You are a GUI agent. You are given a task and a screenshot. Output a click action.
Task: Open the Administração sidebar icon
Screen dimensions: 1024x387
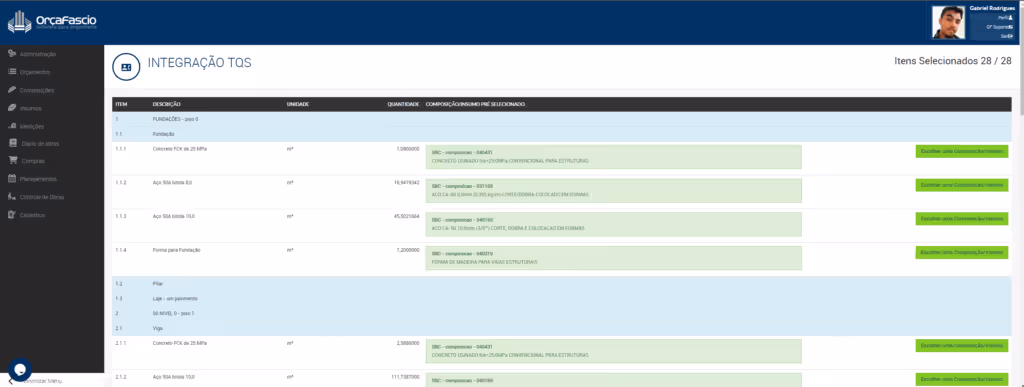(x=12, y=54)
